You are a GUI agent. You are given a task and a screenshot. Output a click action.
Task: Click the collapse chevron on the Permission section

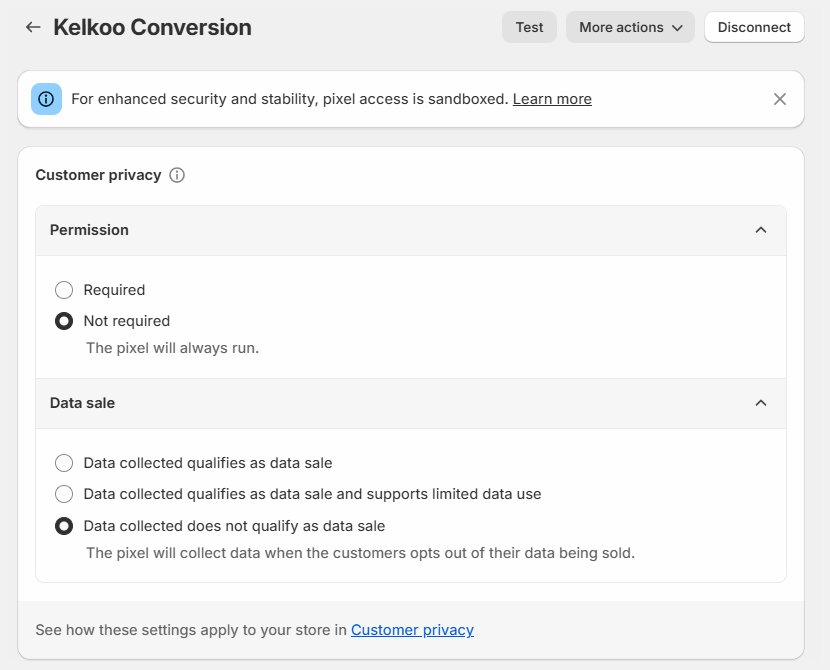pos(762,229)
